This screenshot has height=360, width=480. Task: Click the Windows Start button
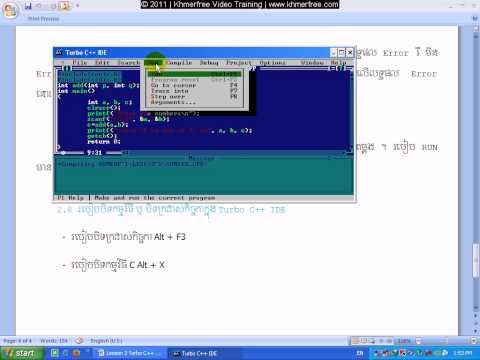pyautogui.click(x=22, y=353)
